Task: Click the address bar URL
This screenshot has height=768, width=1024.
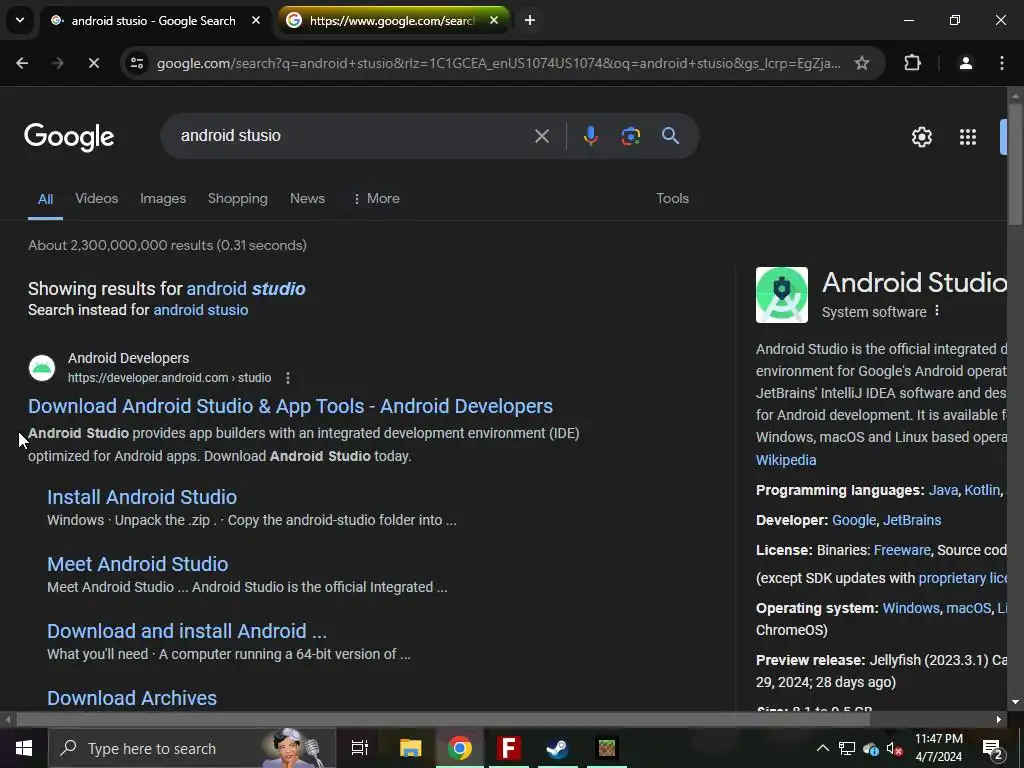Action: 498,63
